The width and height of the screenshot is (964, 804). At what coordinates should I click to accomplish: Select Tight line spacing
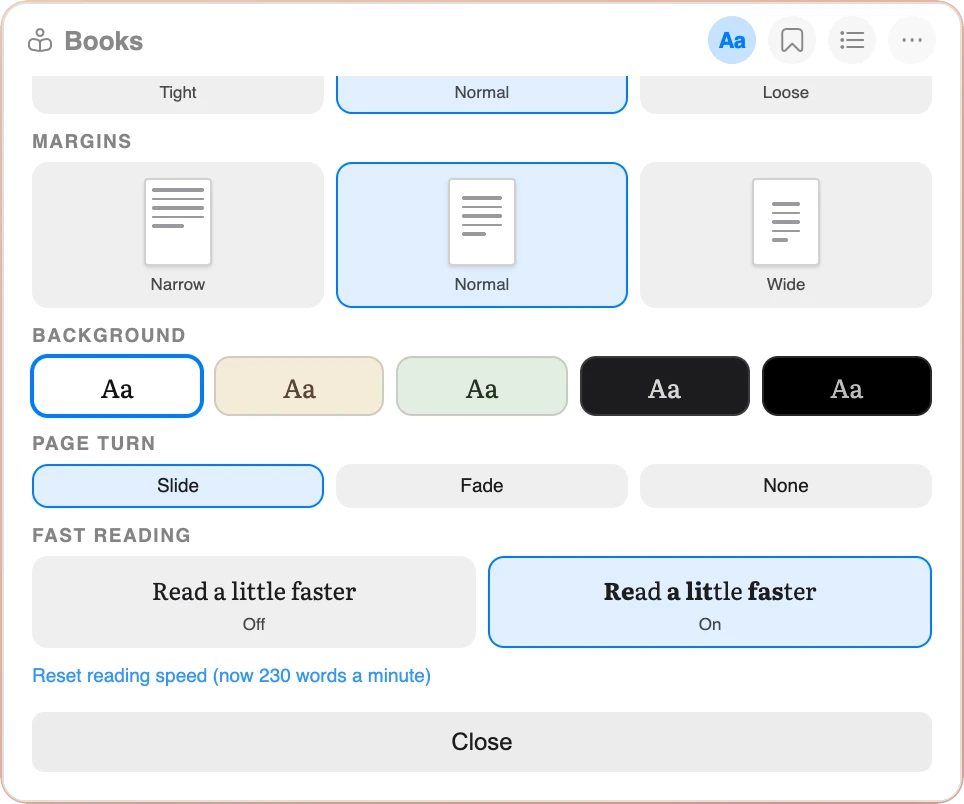tap(178, 93)
